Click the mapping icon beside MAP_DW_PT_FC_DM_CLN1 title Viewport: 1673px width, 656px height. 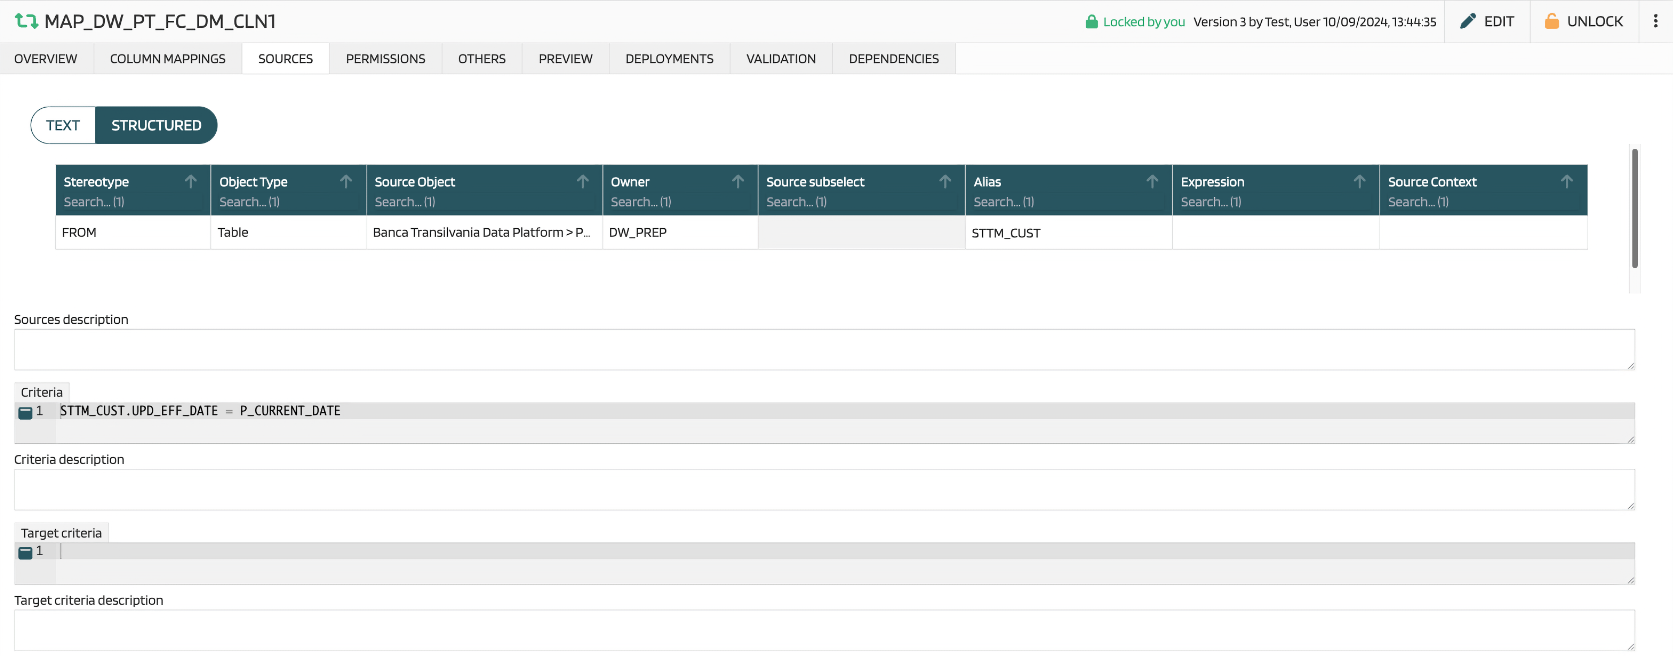click(x=26, y=21)
